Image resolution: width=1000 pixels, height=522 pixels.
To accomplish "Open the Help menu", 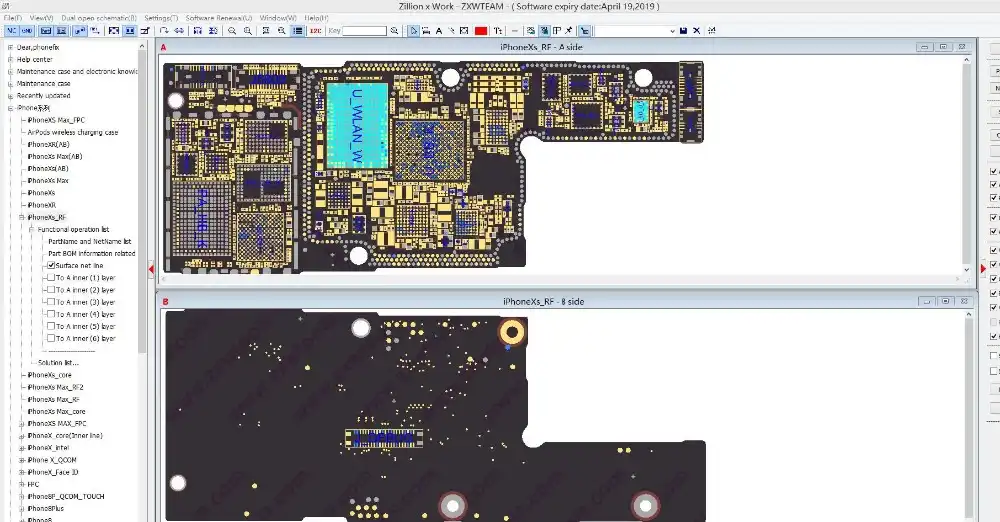I will click(316, 18).
